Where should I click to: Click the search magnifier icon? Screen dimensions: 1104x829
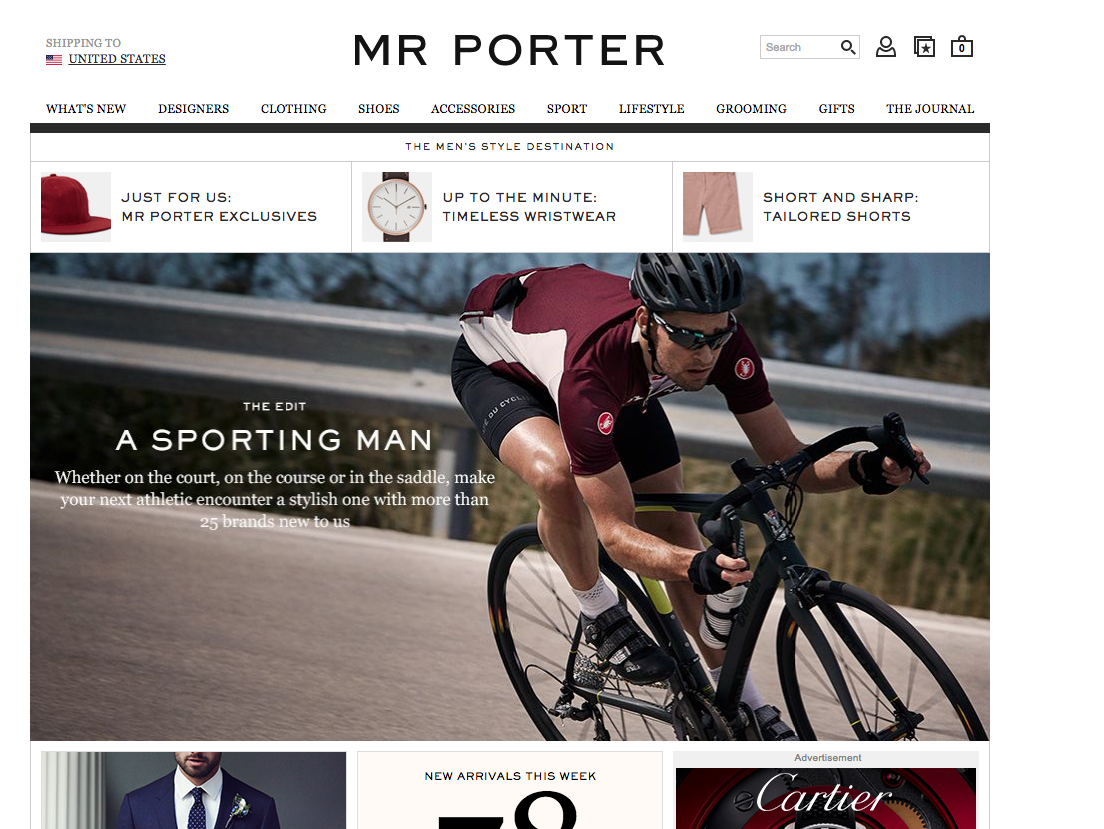tap(848, 47)
